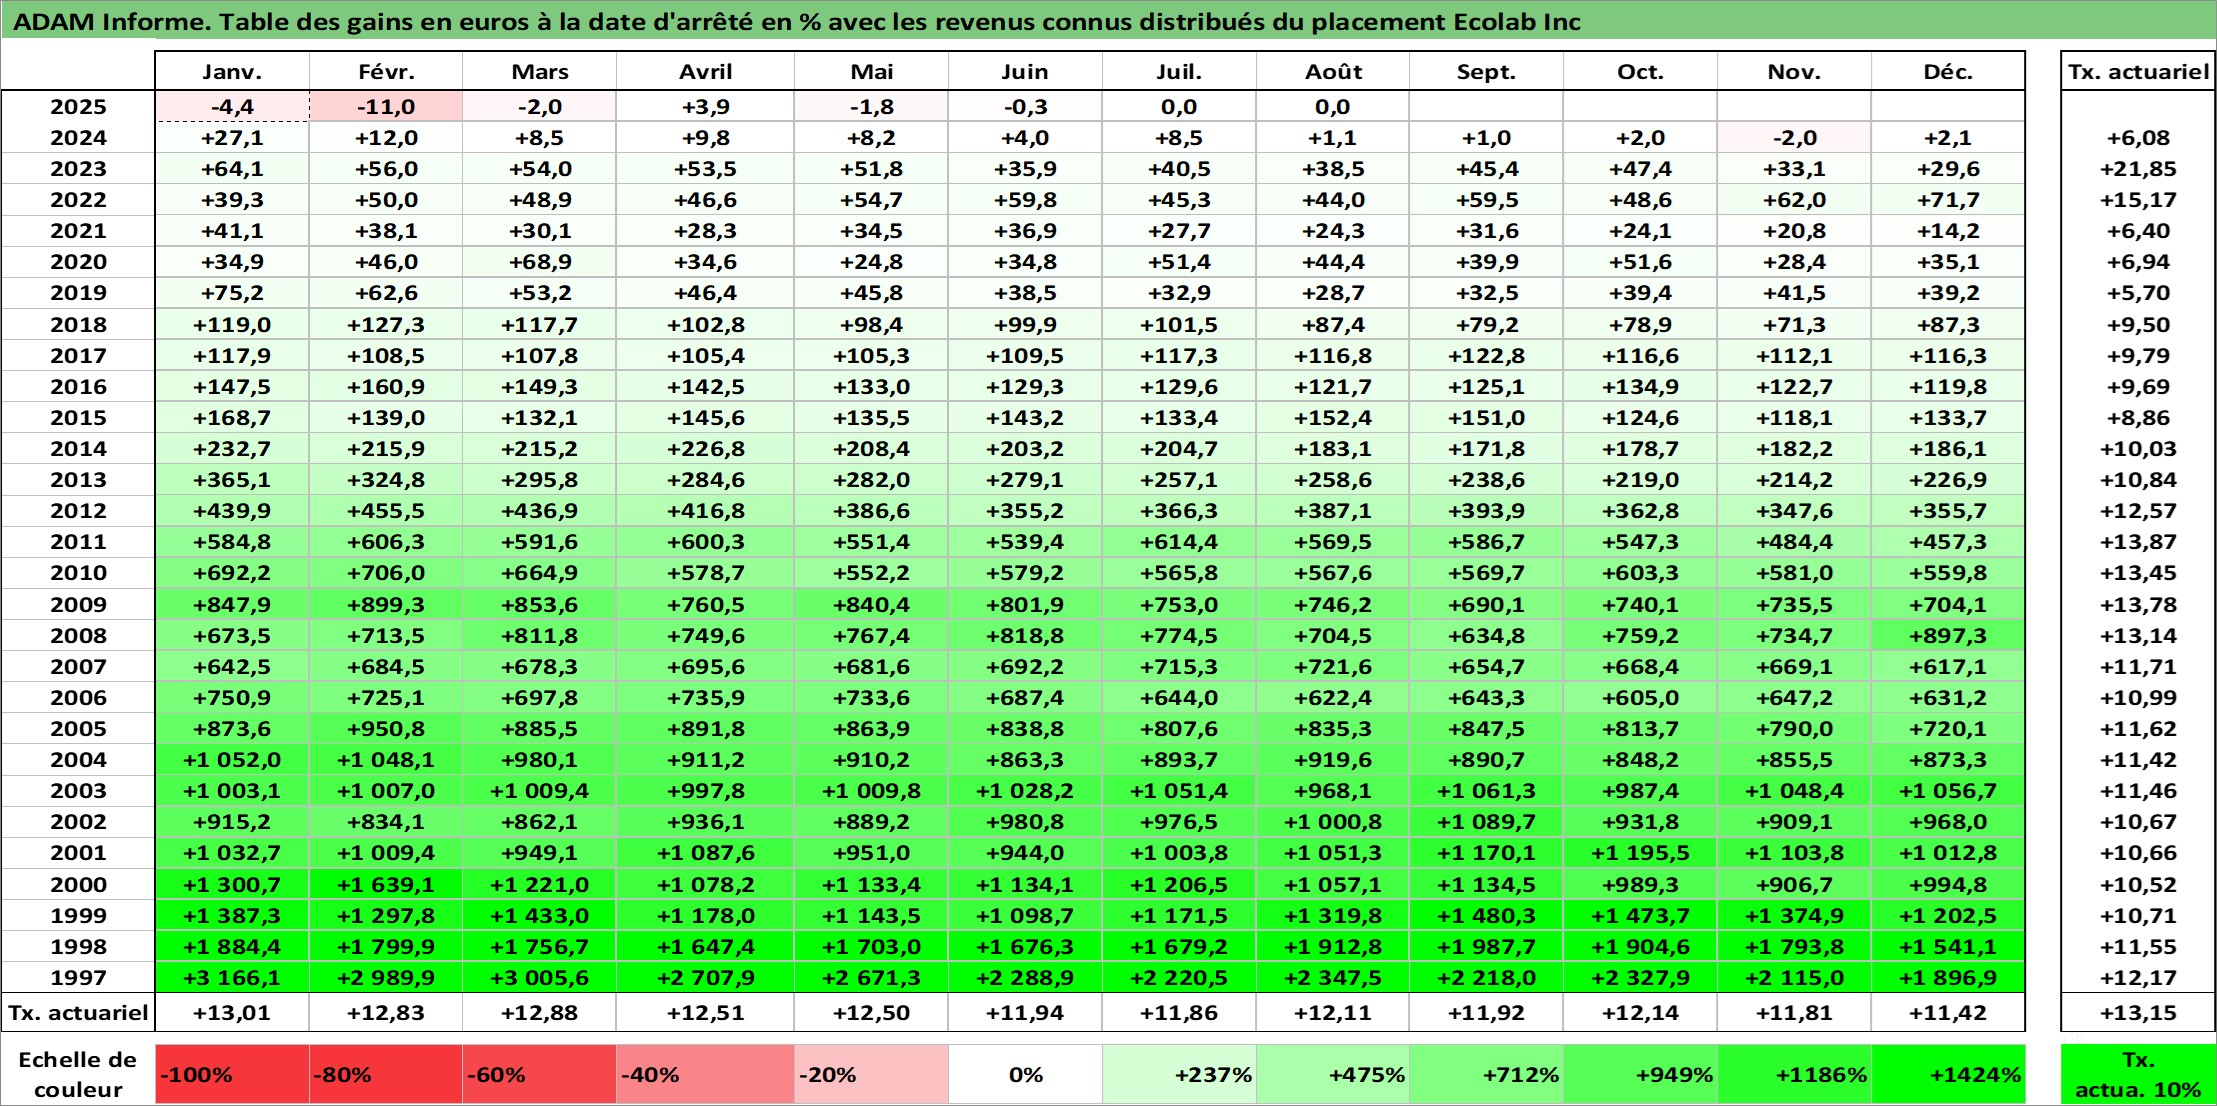Viewport: 2217px width, 1106px height.
Task: Select the Tx. actua. 10% green box
Action: tap(2138, 1074)
